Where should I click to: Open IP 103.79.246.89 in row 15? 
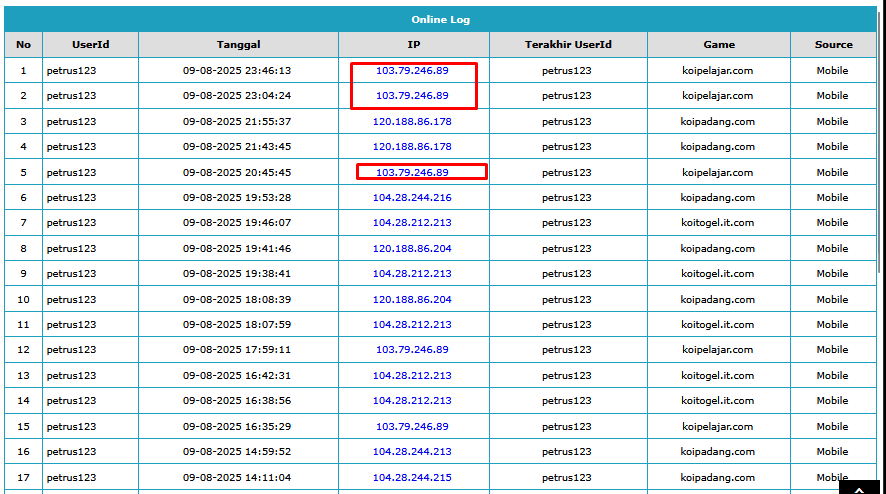pos(412,427)
